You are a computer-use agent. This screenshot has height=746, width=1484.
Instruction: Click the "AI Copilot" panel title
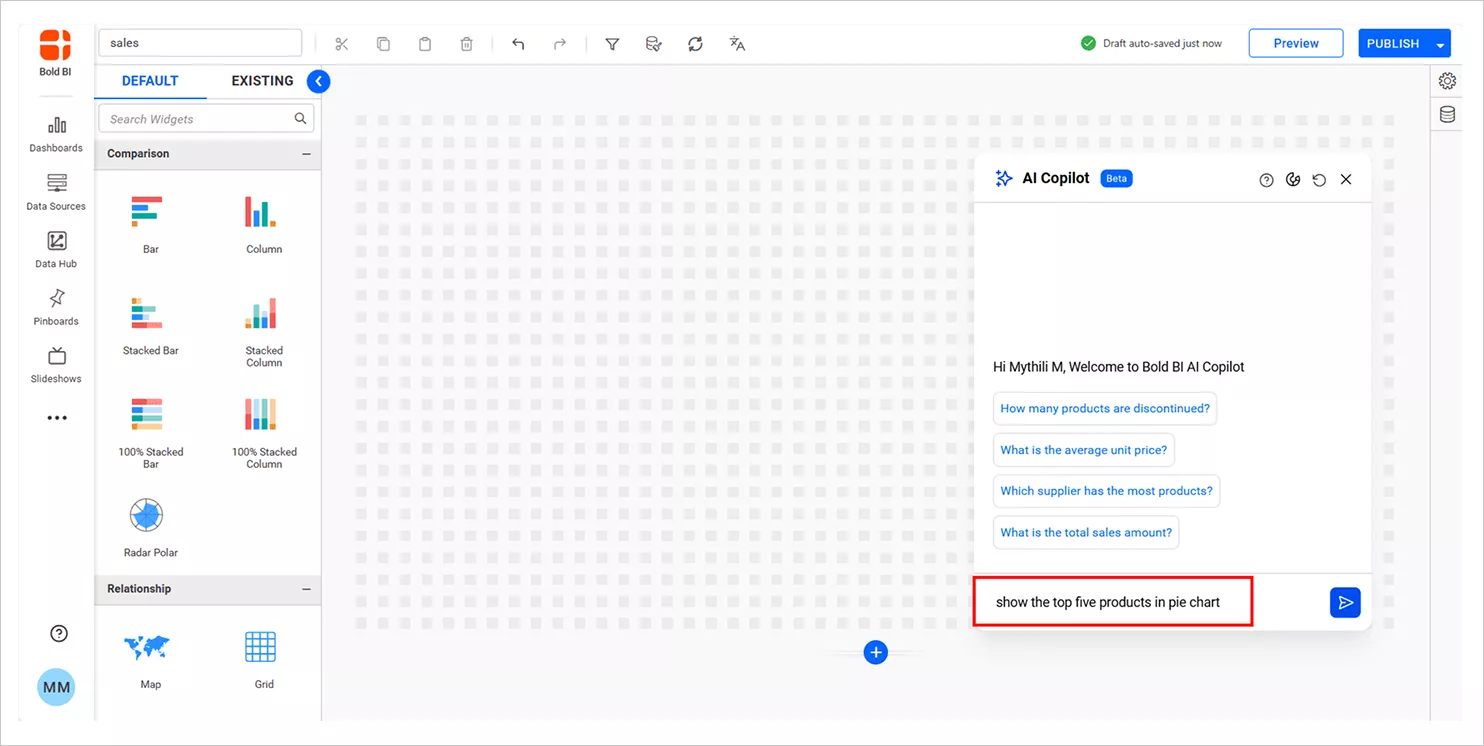pos(1056,178)
